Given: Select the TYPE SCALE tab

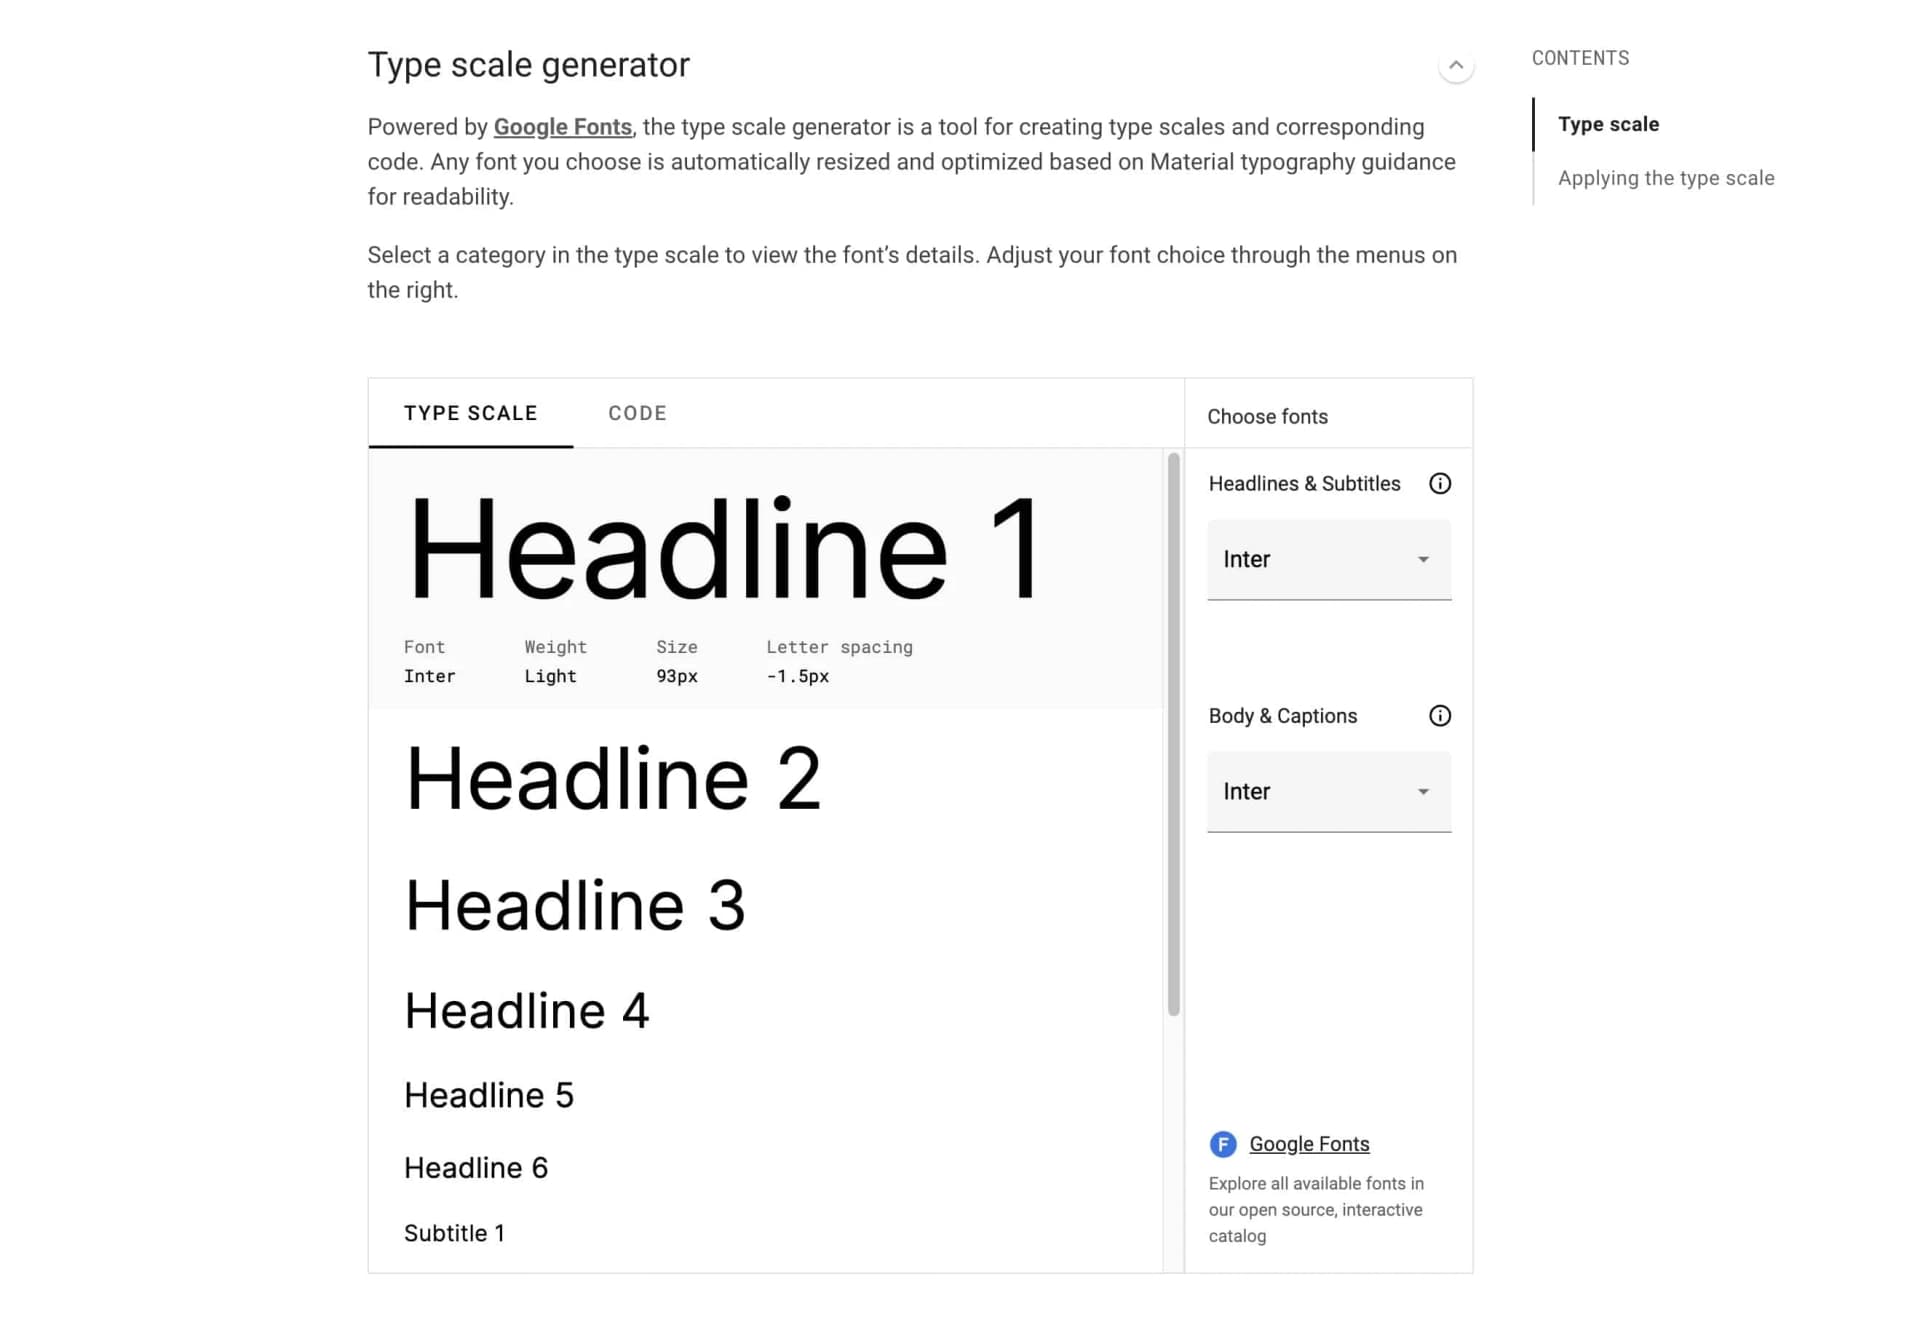Looking at the screenshot, I should pos(471,412).
